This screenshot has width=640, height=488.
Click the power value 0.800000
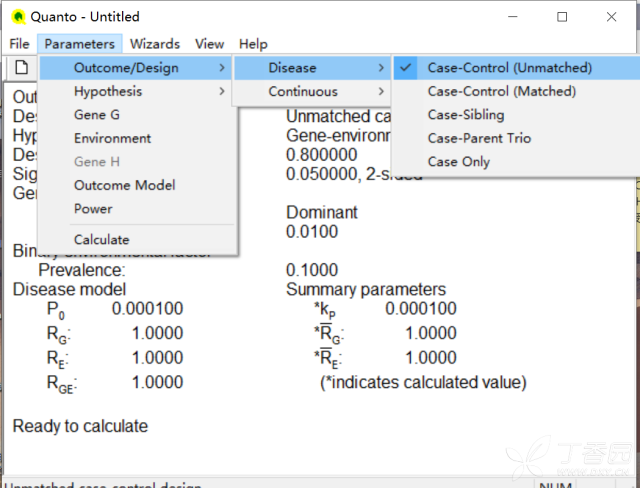(322, 155)
